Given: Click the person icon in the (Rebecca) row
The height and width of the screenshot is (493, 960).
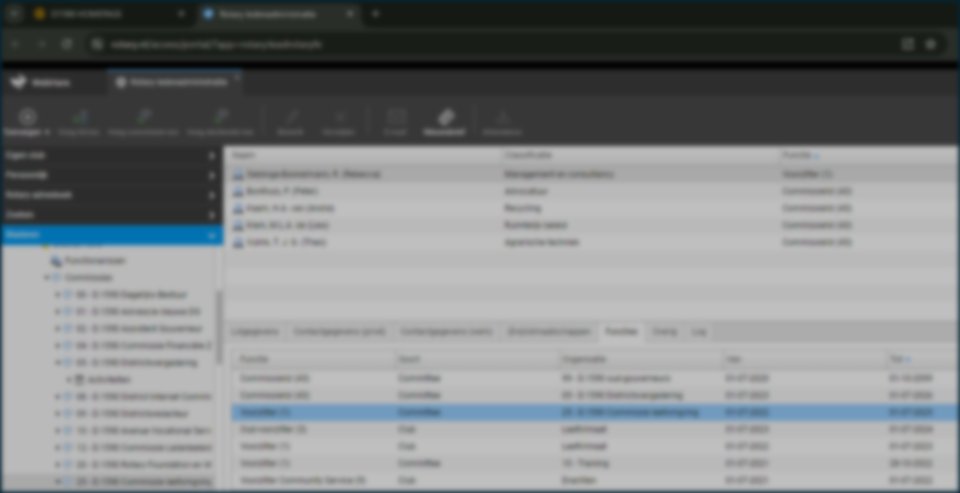Looking at the screenshot, I should 238,175.
